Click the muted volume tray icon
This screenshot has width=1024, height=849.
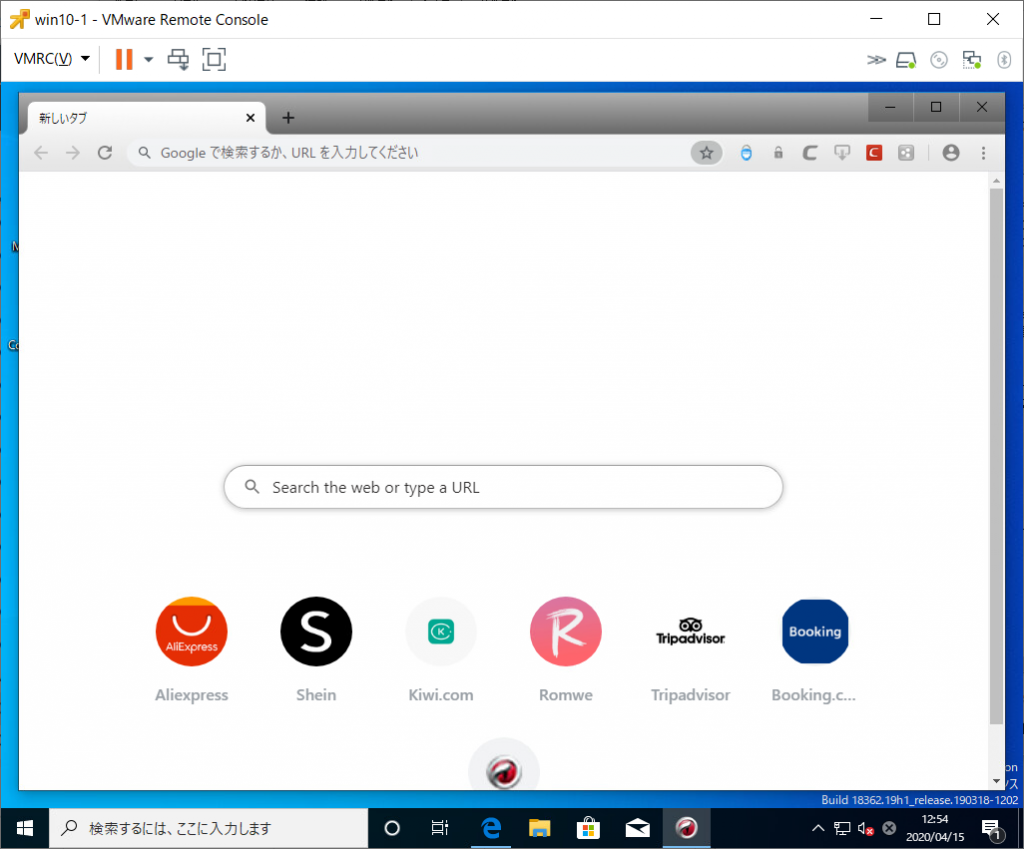866,828
